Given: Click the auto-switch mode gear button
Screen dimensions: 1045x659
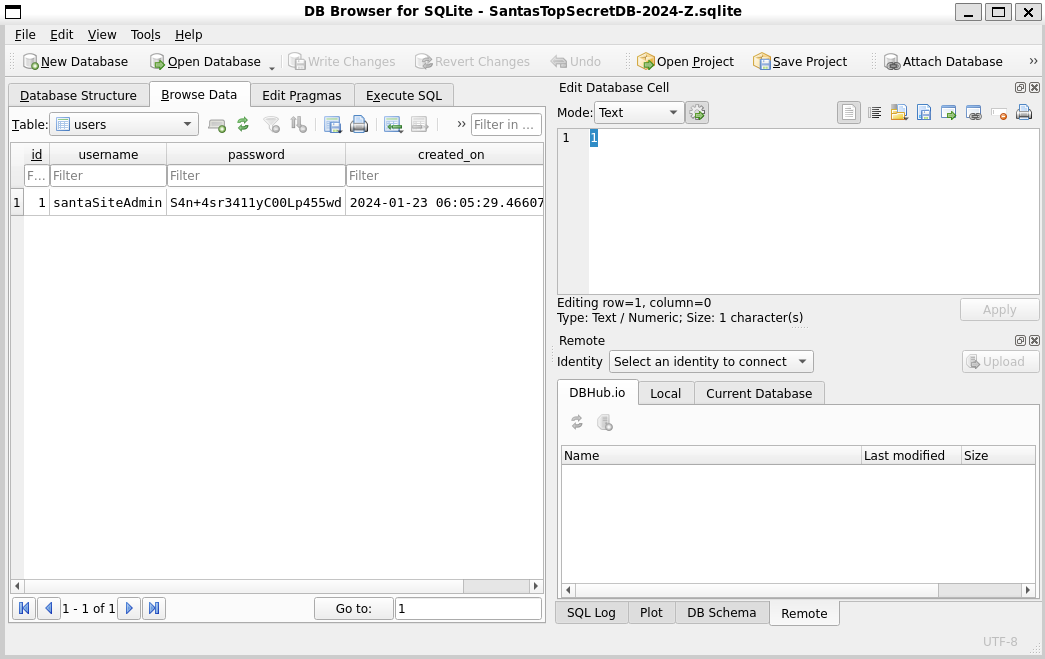Looking at the screenshot, I should tap(697, 113).
